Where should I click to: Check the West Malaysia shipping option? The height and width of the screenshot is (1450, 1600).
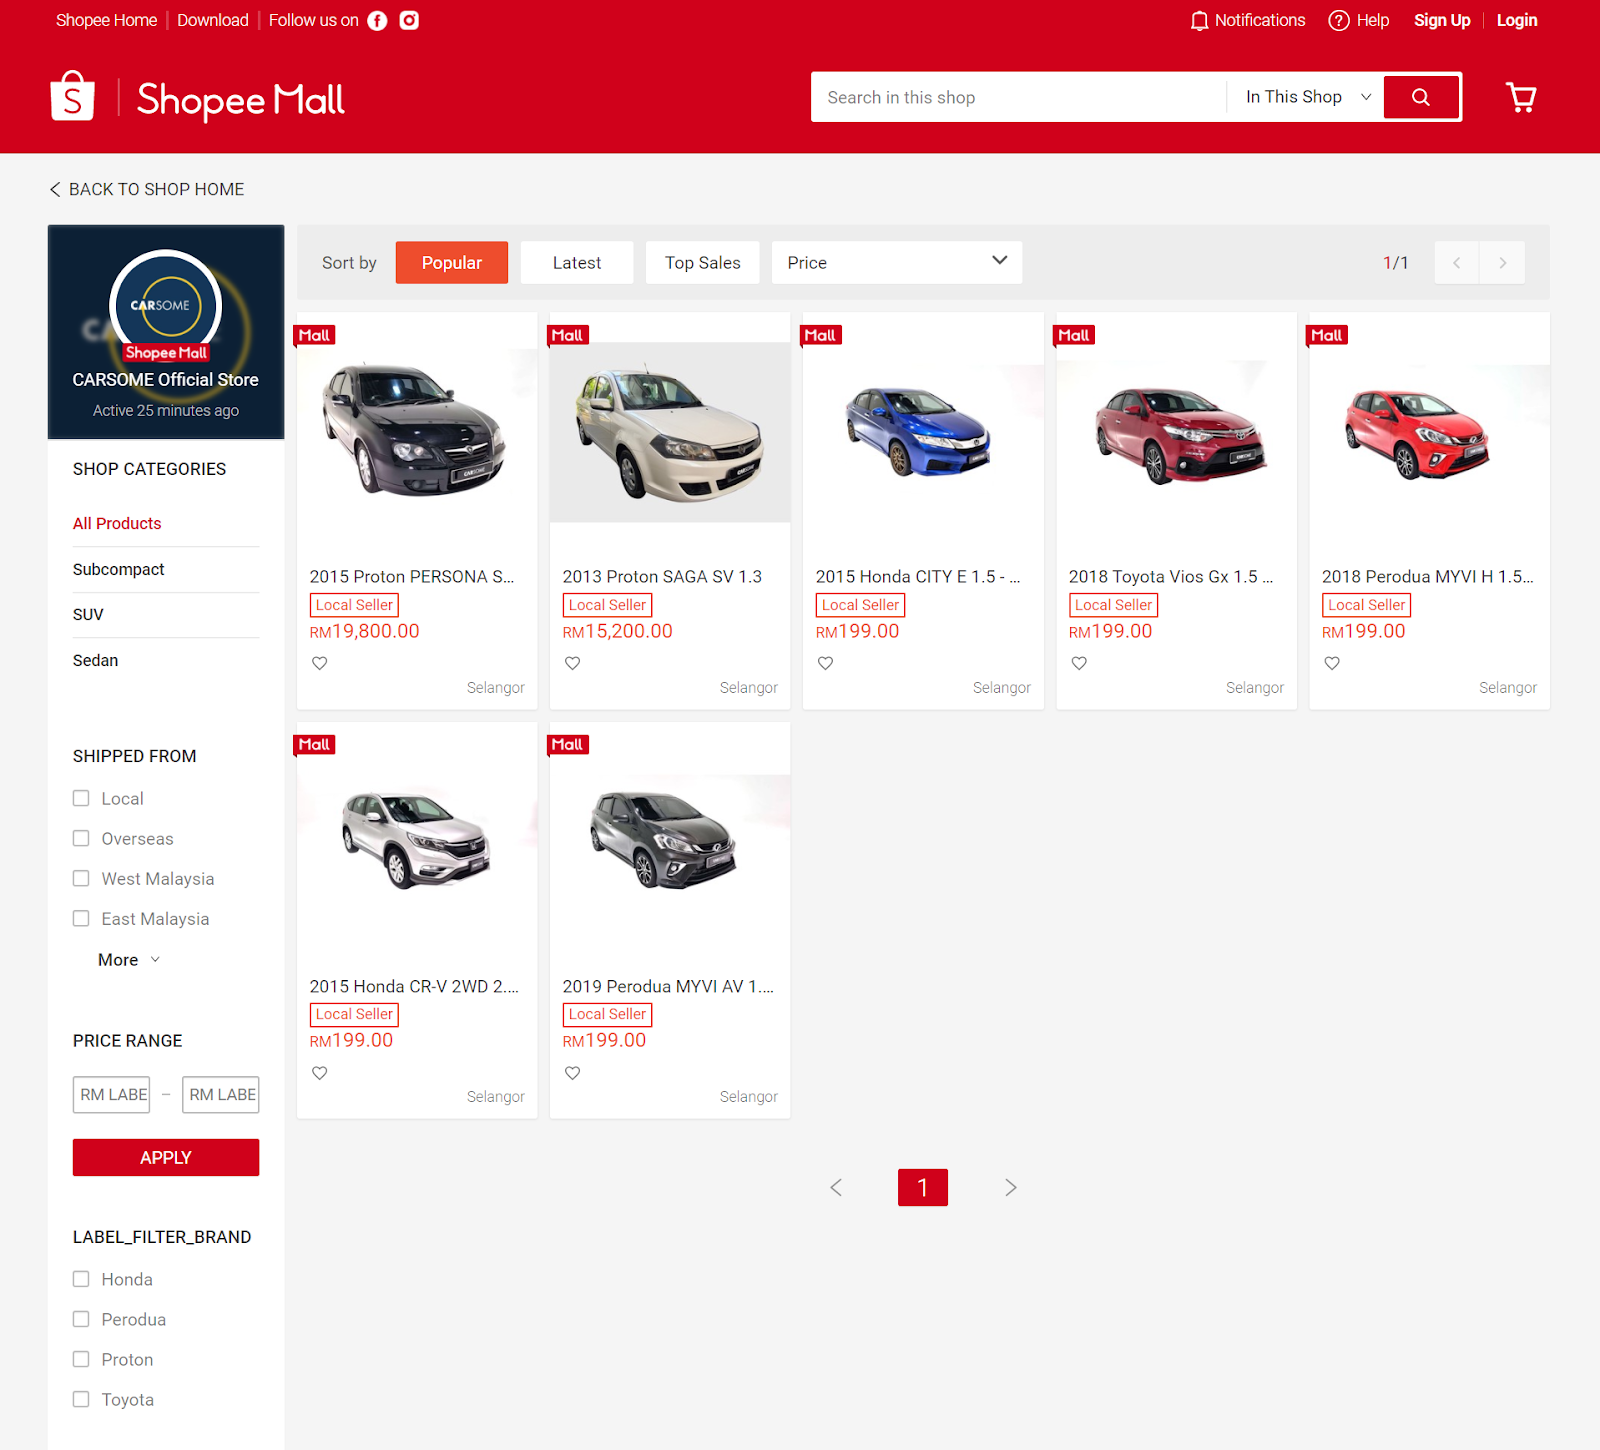(81, 878)
